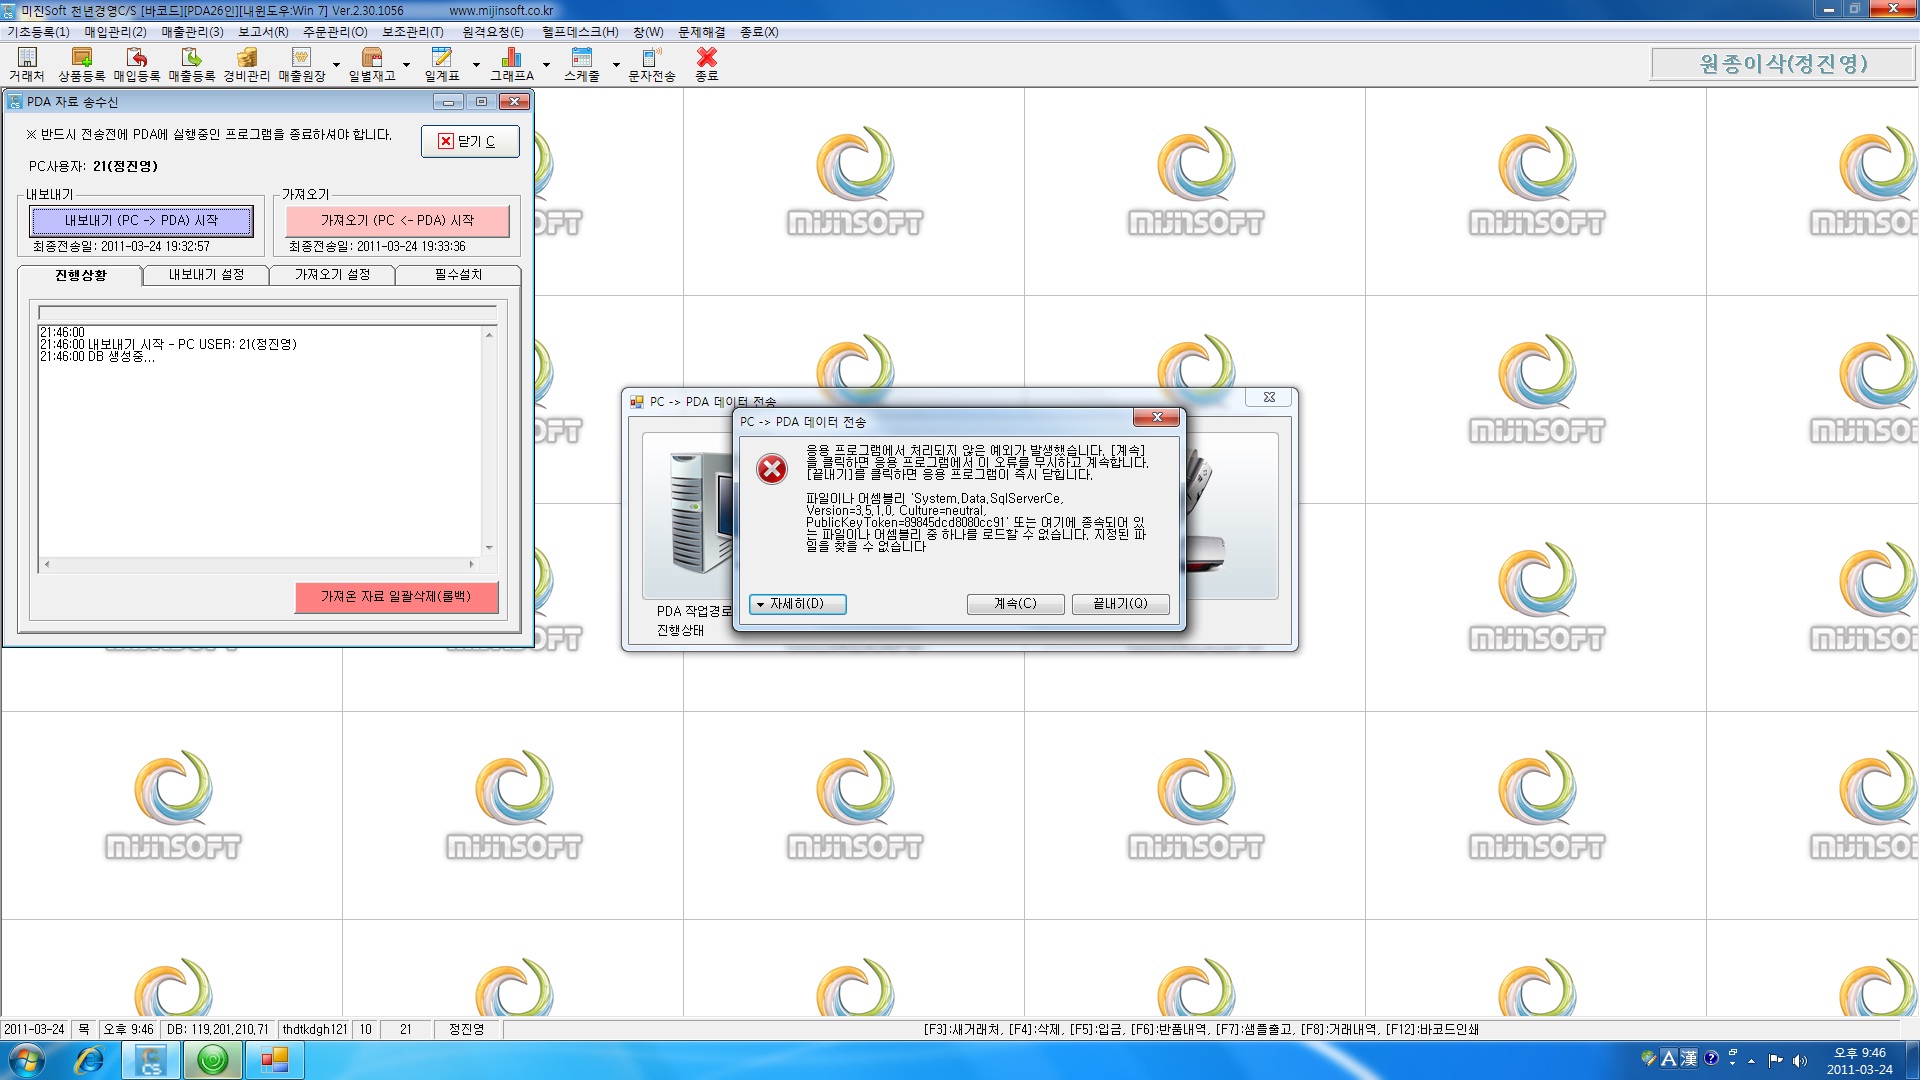The width and height of the screenshot is (1920, 1080).
Task: Close the PC -> PDA 데이터 전송 background window
Action: pos(1269,397)
